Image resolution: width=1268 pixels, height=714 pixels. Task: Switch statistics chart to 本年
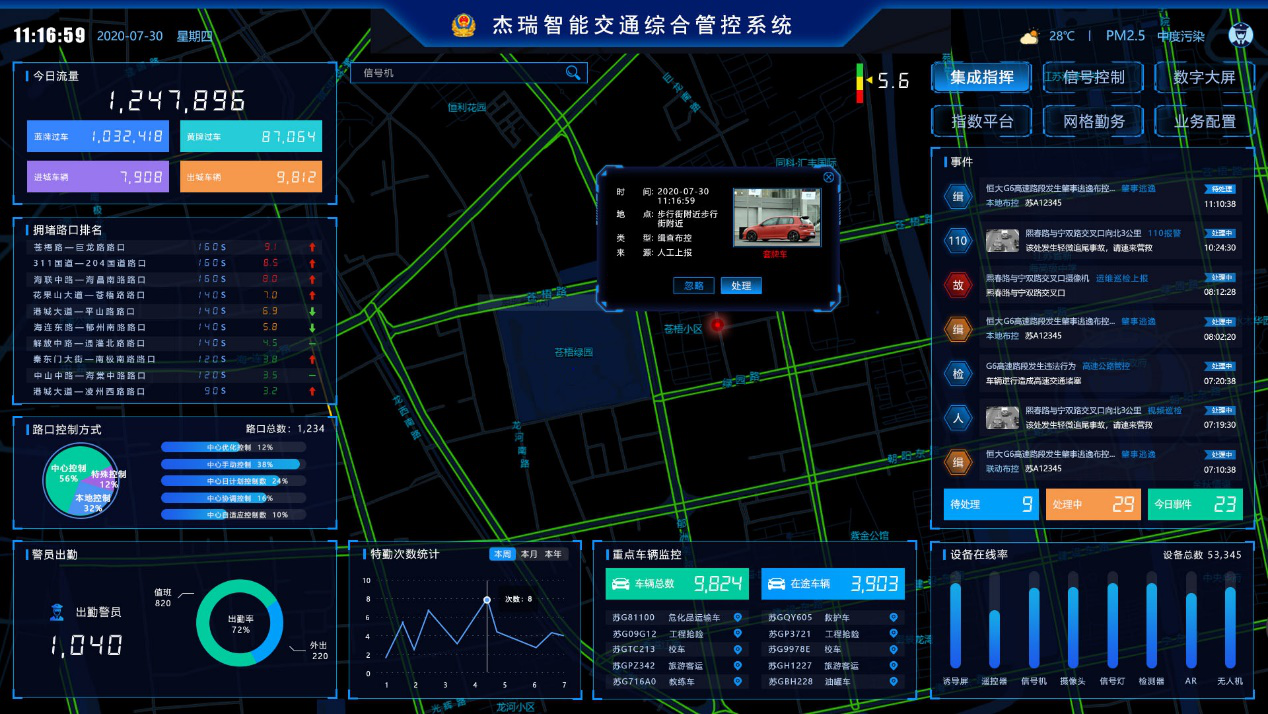coord(553,554)
